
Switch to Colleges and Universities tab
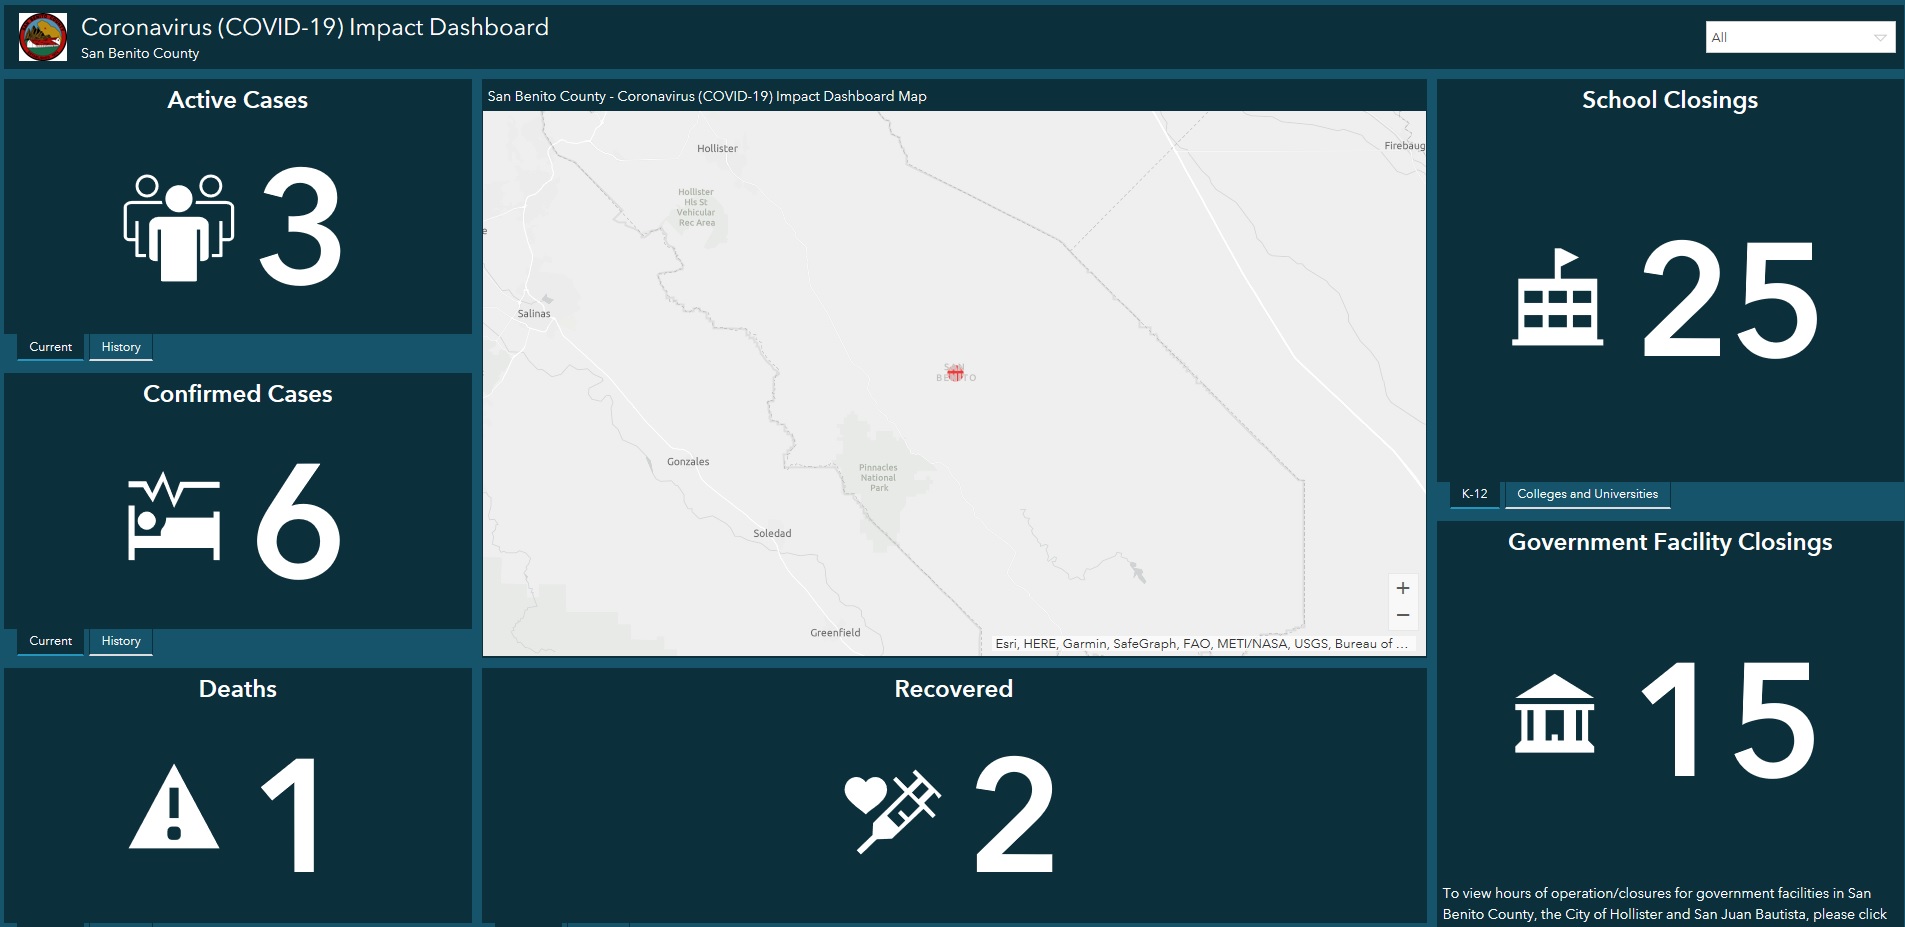(x=1587, y=494)
